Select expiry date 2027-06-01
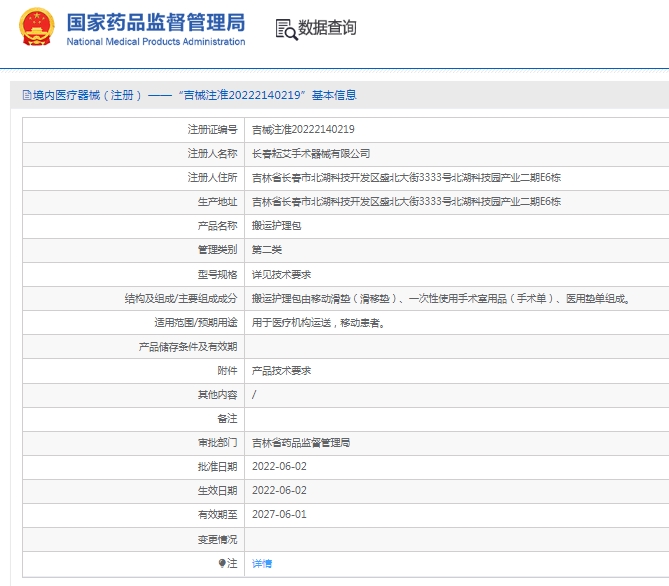Viewport: 669px width, 586px height. (x=279, y=514)
